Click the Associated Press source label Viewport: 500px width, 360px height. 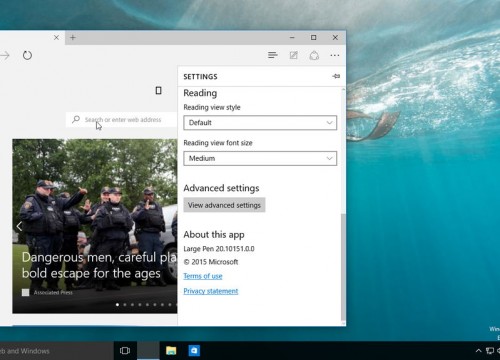pyautogui.click(x=53, y=292)
